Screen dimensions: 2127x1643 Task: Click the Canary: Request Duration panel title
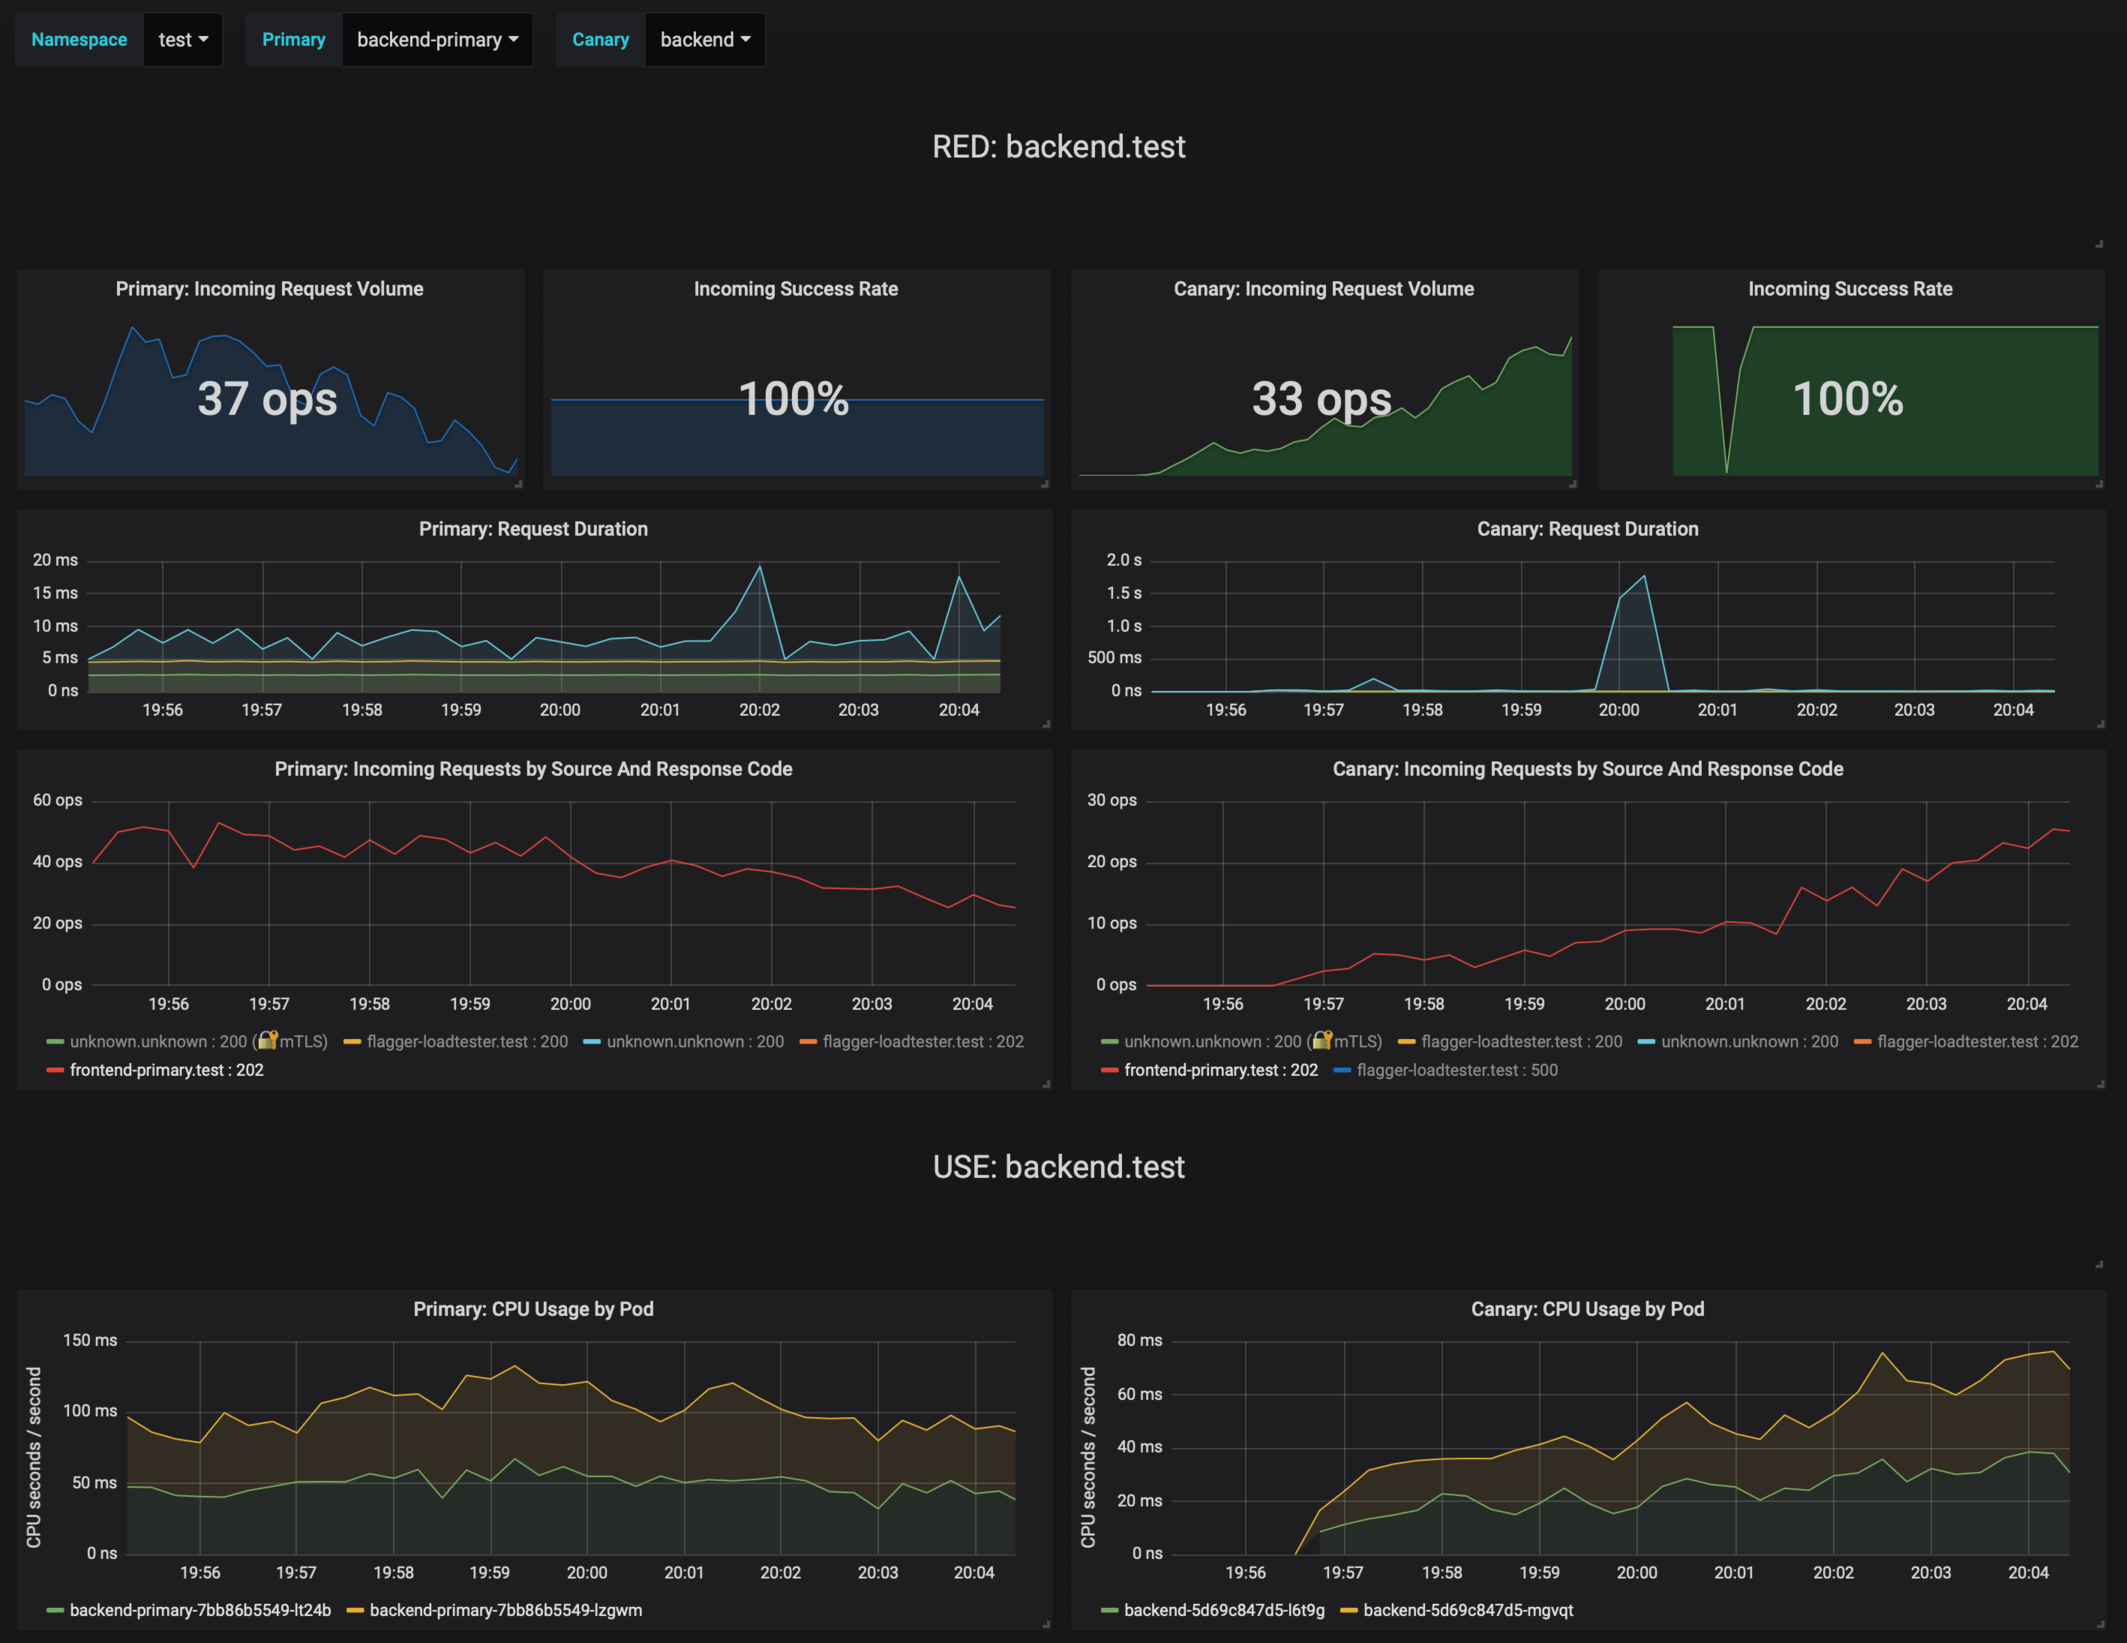click(x=1587, y=529)
